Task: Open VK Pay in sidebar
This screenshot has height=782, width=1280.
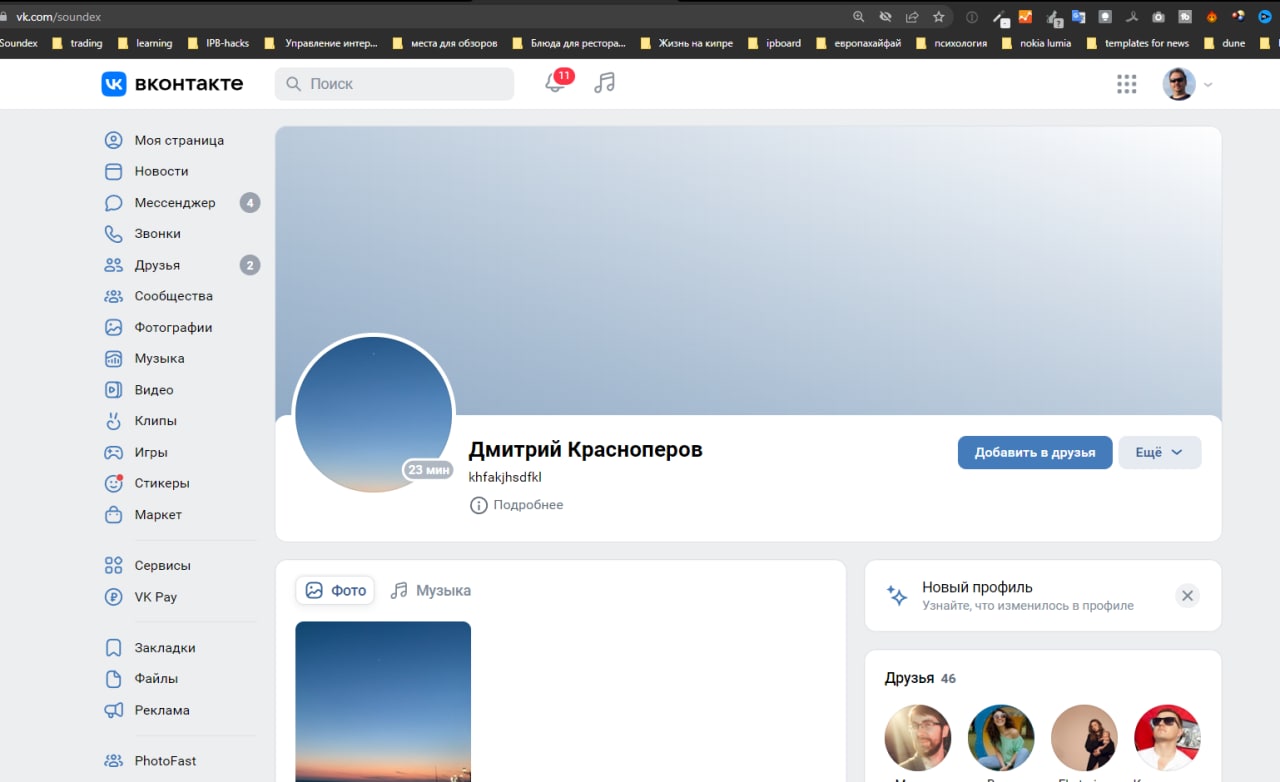Action: tap(141, 597)
